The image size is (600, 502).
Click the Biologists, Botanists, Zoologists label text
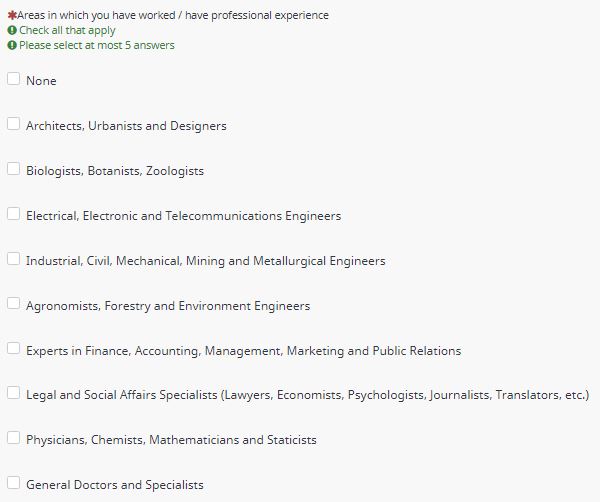pyautogui.click(x=115, y=171)
